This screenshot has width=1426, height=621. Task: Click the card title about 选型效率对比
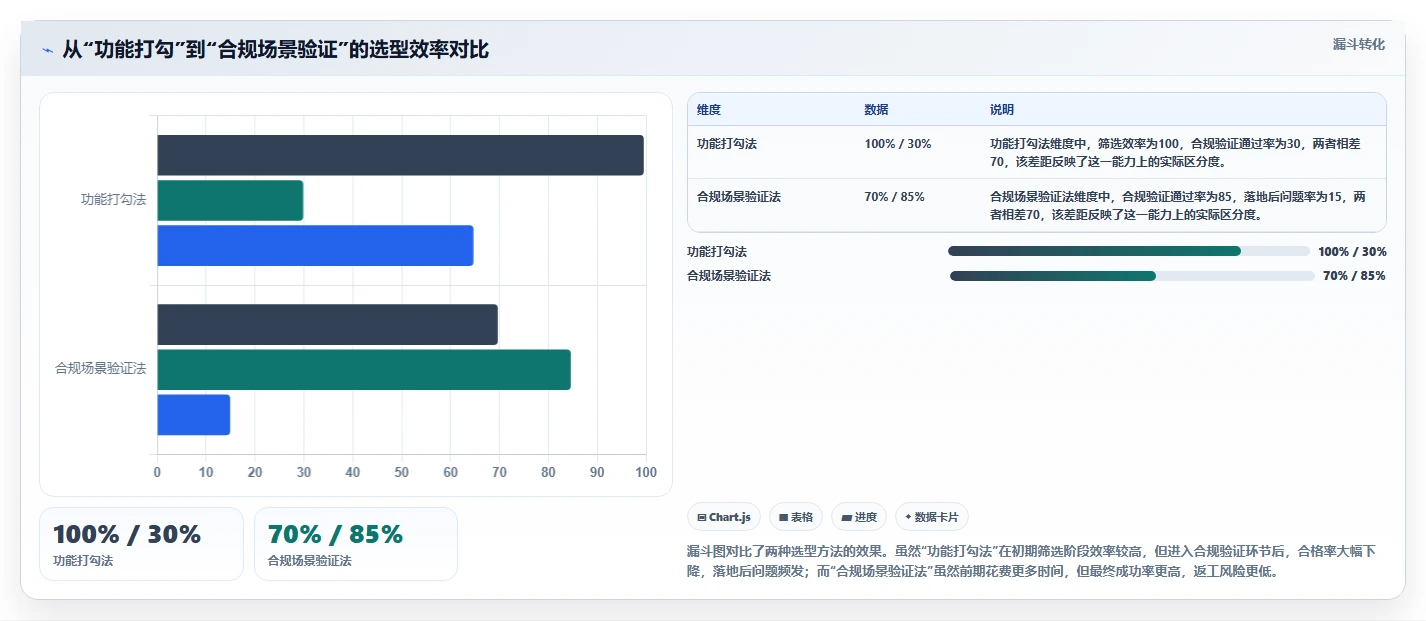pos(275,49)
